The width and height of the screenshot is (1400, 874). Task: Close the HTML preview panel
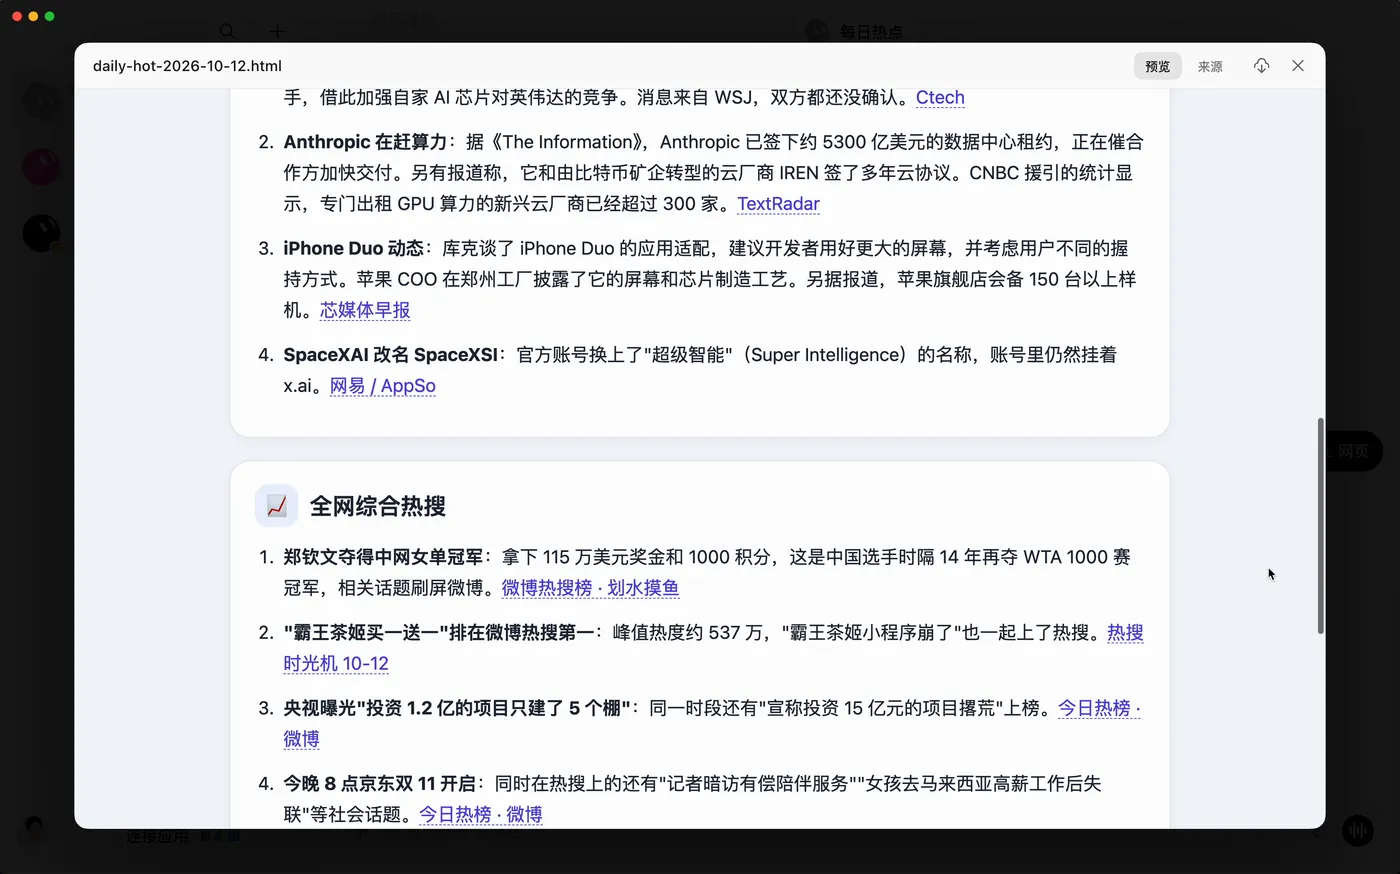[1298, 66]
